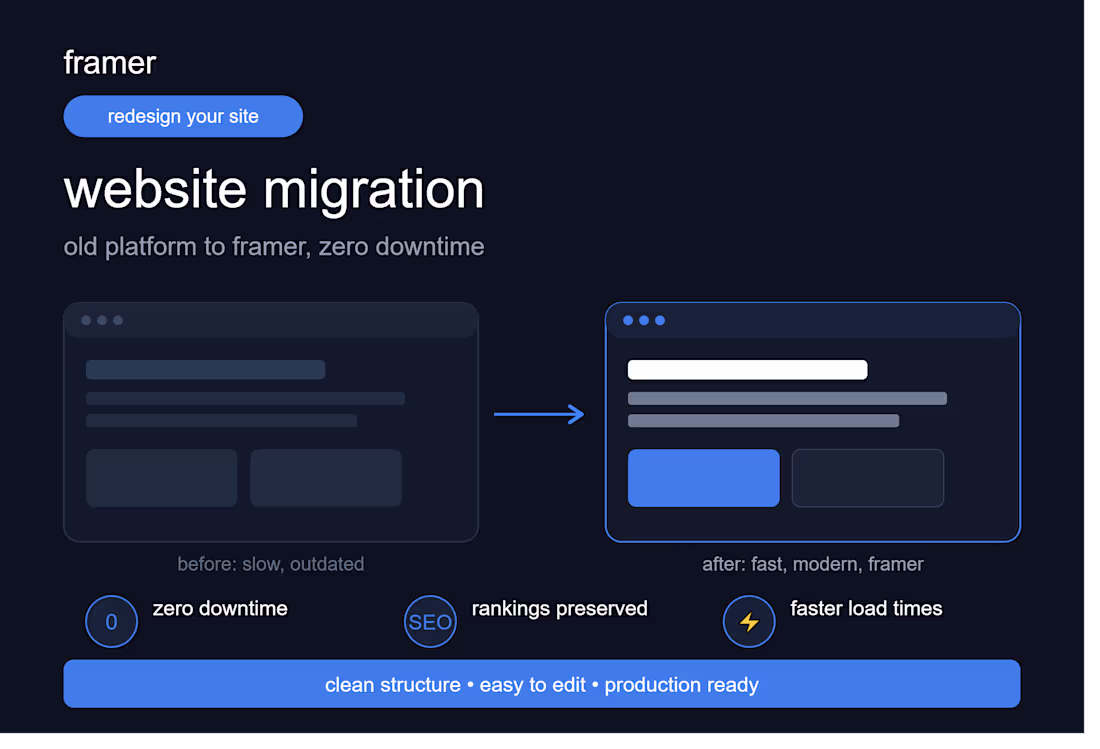Click the 'faster load times' label
The image size is (1100, 749).
click(x=866, y=608)
